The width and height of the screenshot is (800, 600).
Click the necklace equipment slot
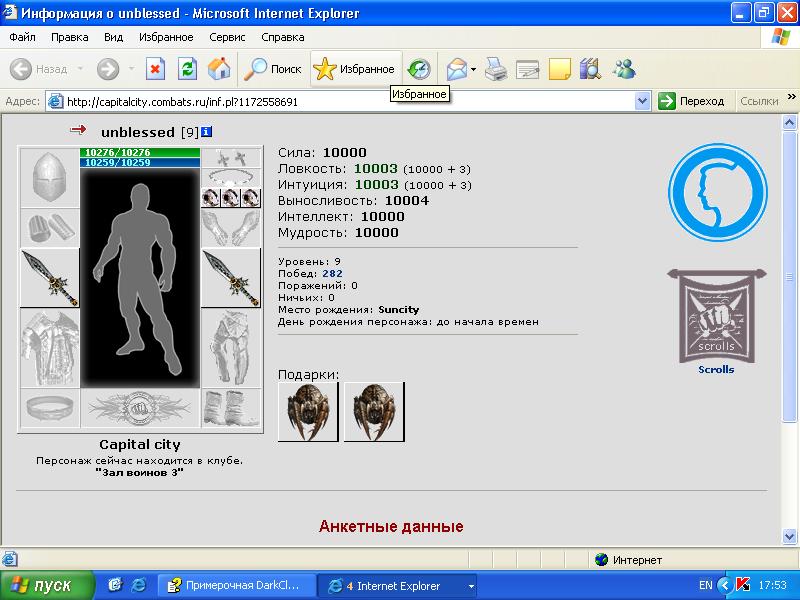231,178
